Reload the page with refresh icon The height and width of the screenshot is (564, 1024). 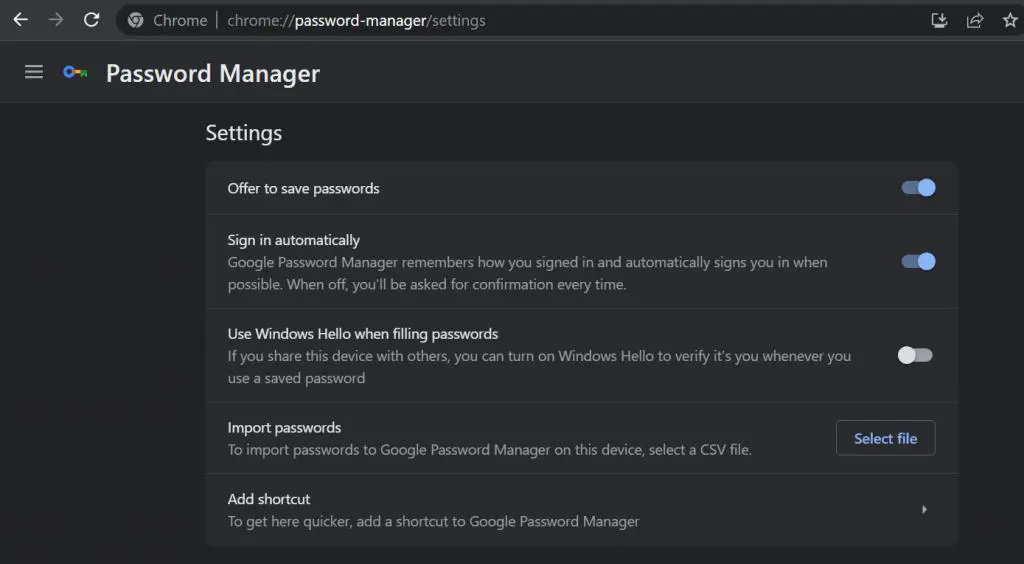pyautogui.click(x=91, y=20)
